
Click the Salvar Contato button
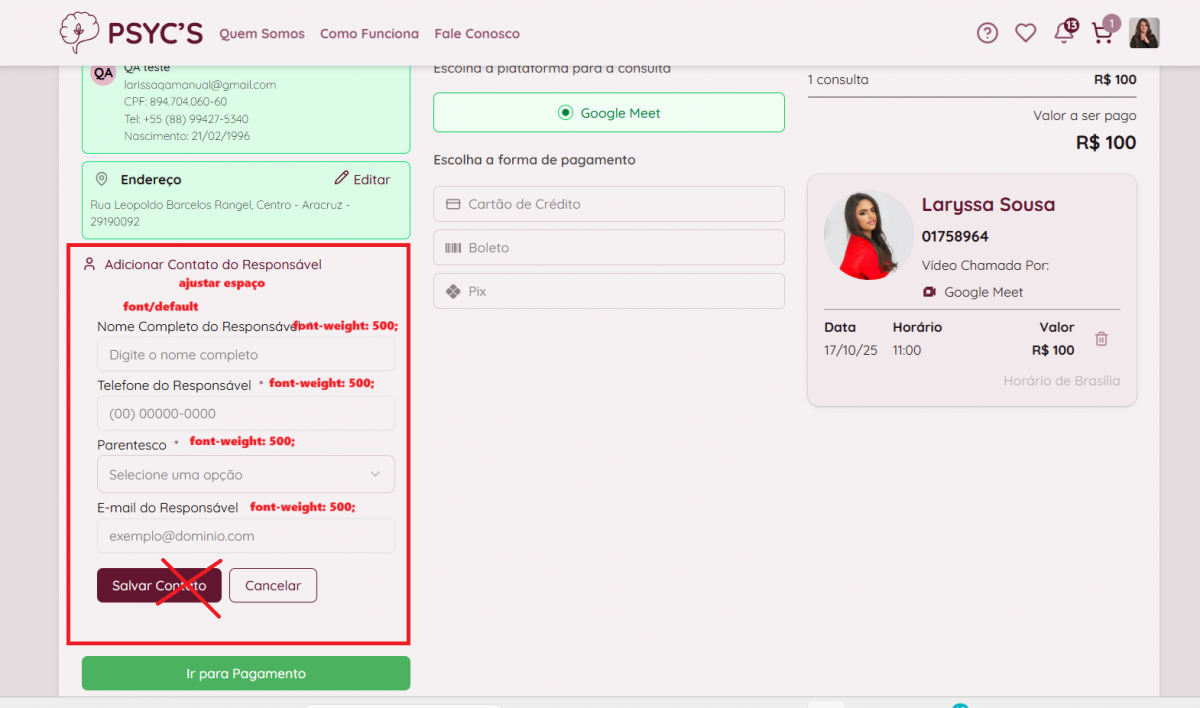pos(159,586)
